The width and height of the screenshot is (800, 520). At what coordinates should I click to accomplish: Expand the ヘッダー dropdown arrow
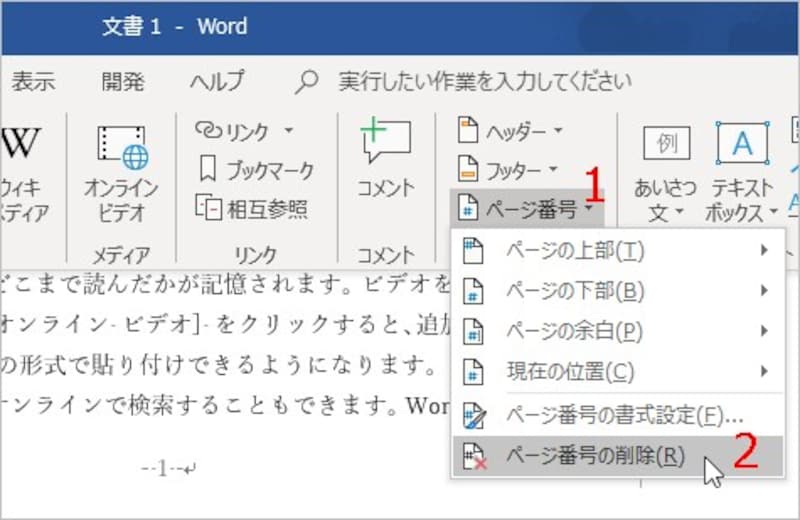click(x=558, y=131)
